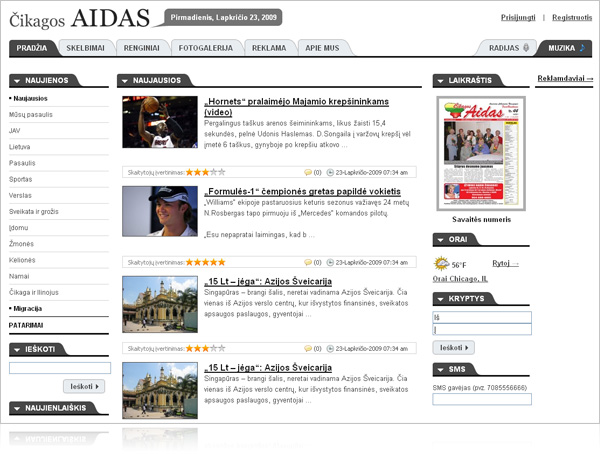Open the Mūsų pasaulis category
600x454 pixels.
coord(31,115)
